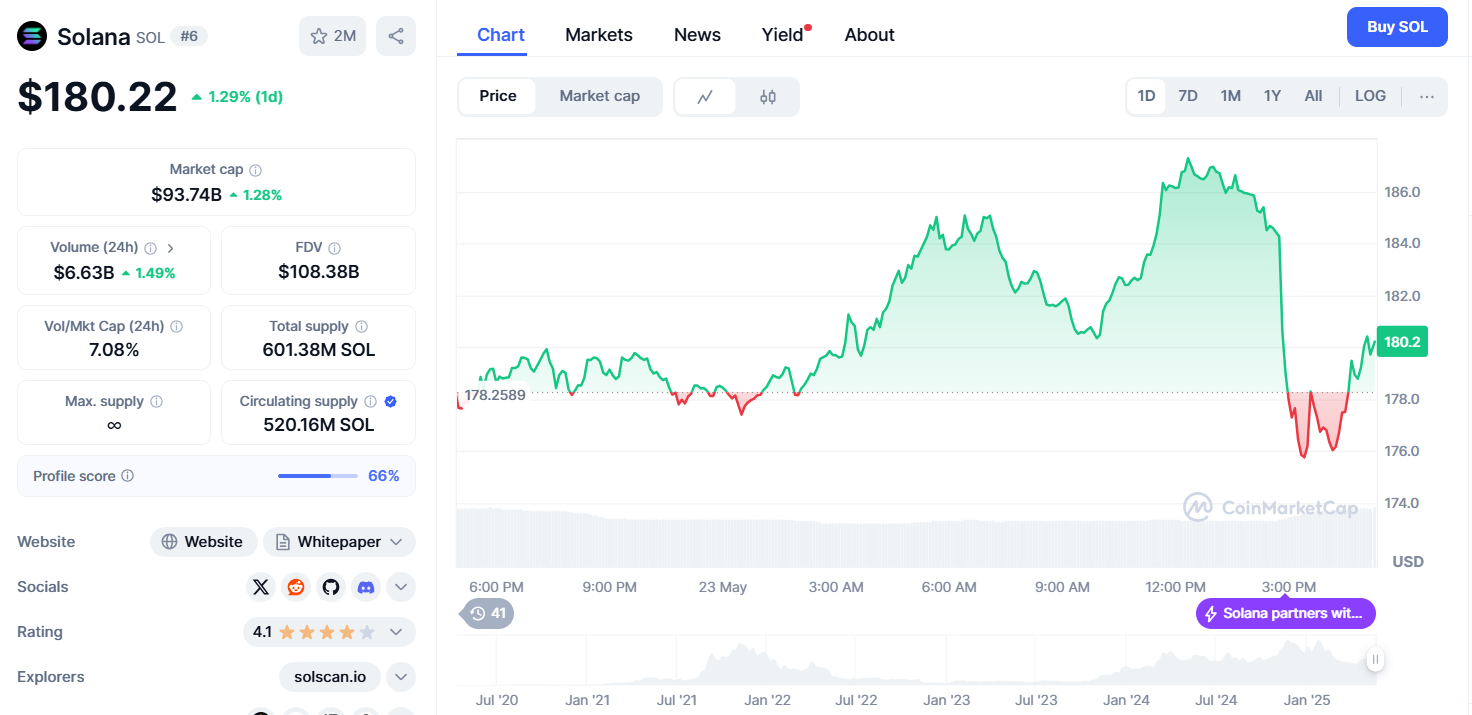Screen dimensions: 1472x715
Task: Switch to line chart view icon
Action: (706, 97)
